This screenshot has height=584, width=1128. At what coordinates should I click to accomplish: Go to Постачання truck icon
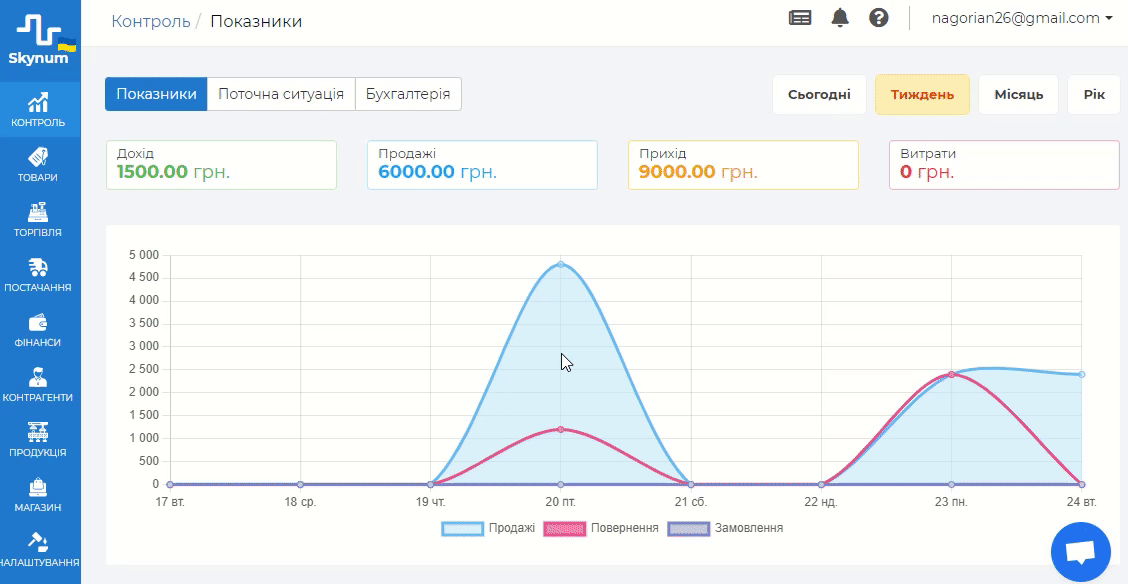[x=39, y=268]
